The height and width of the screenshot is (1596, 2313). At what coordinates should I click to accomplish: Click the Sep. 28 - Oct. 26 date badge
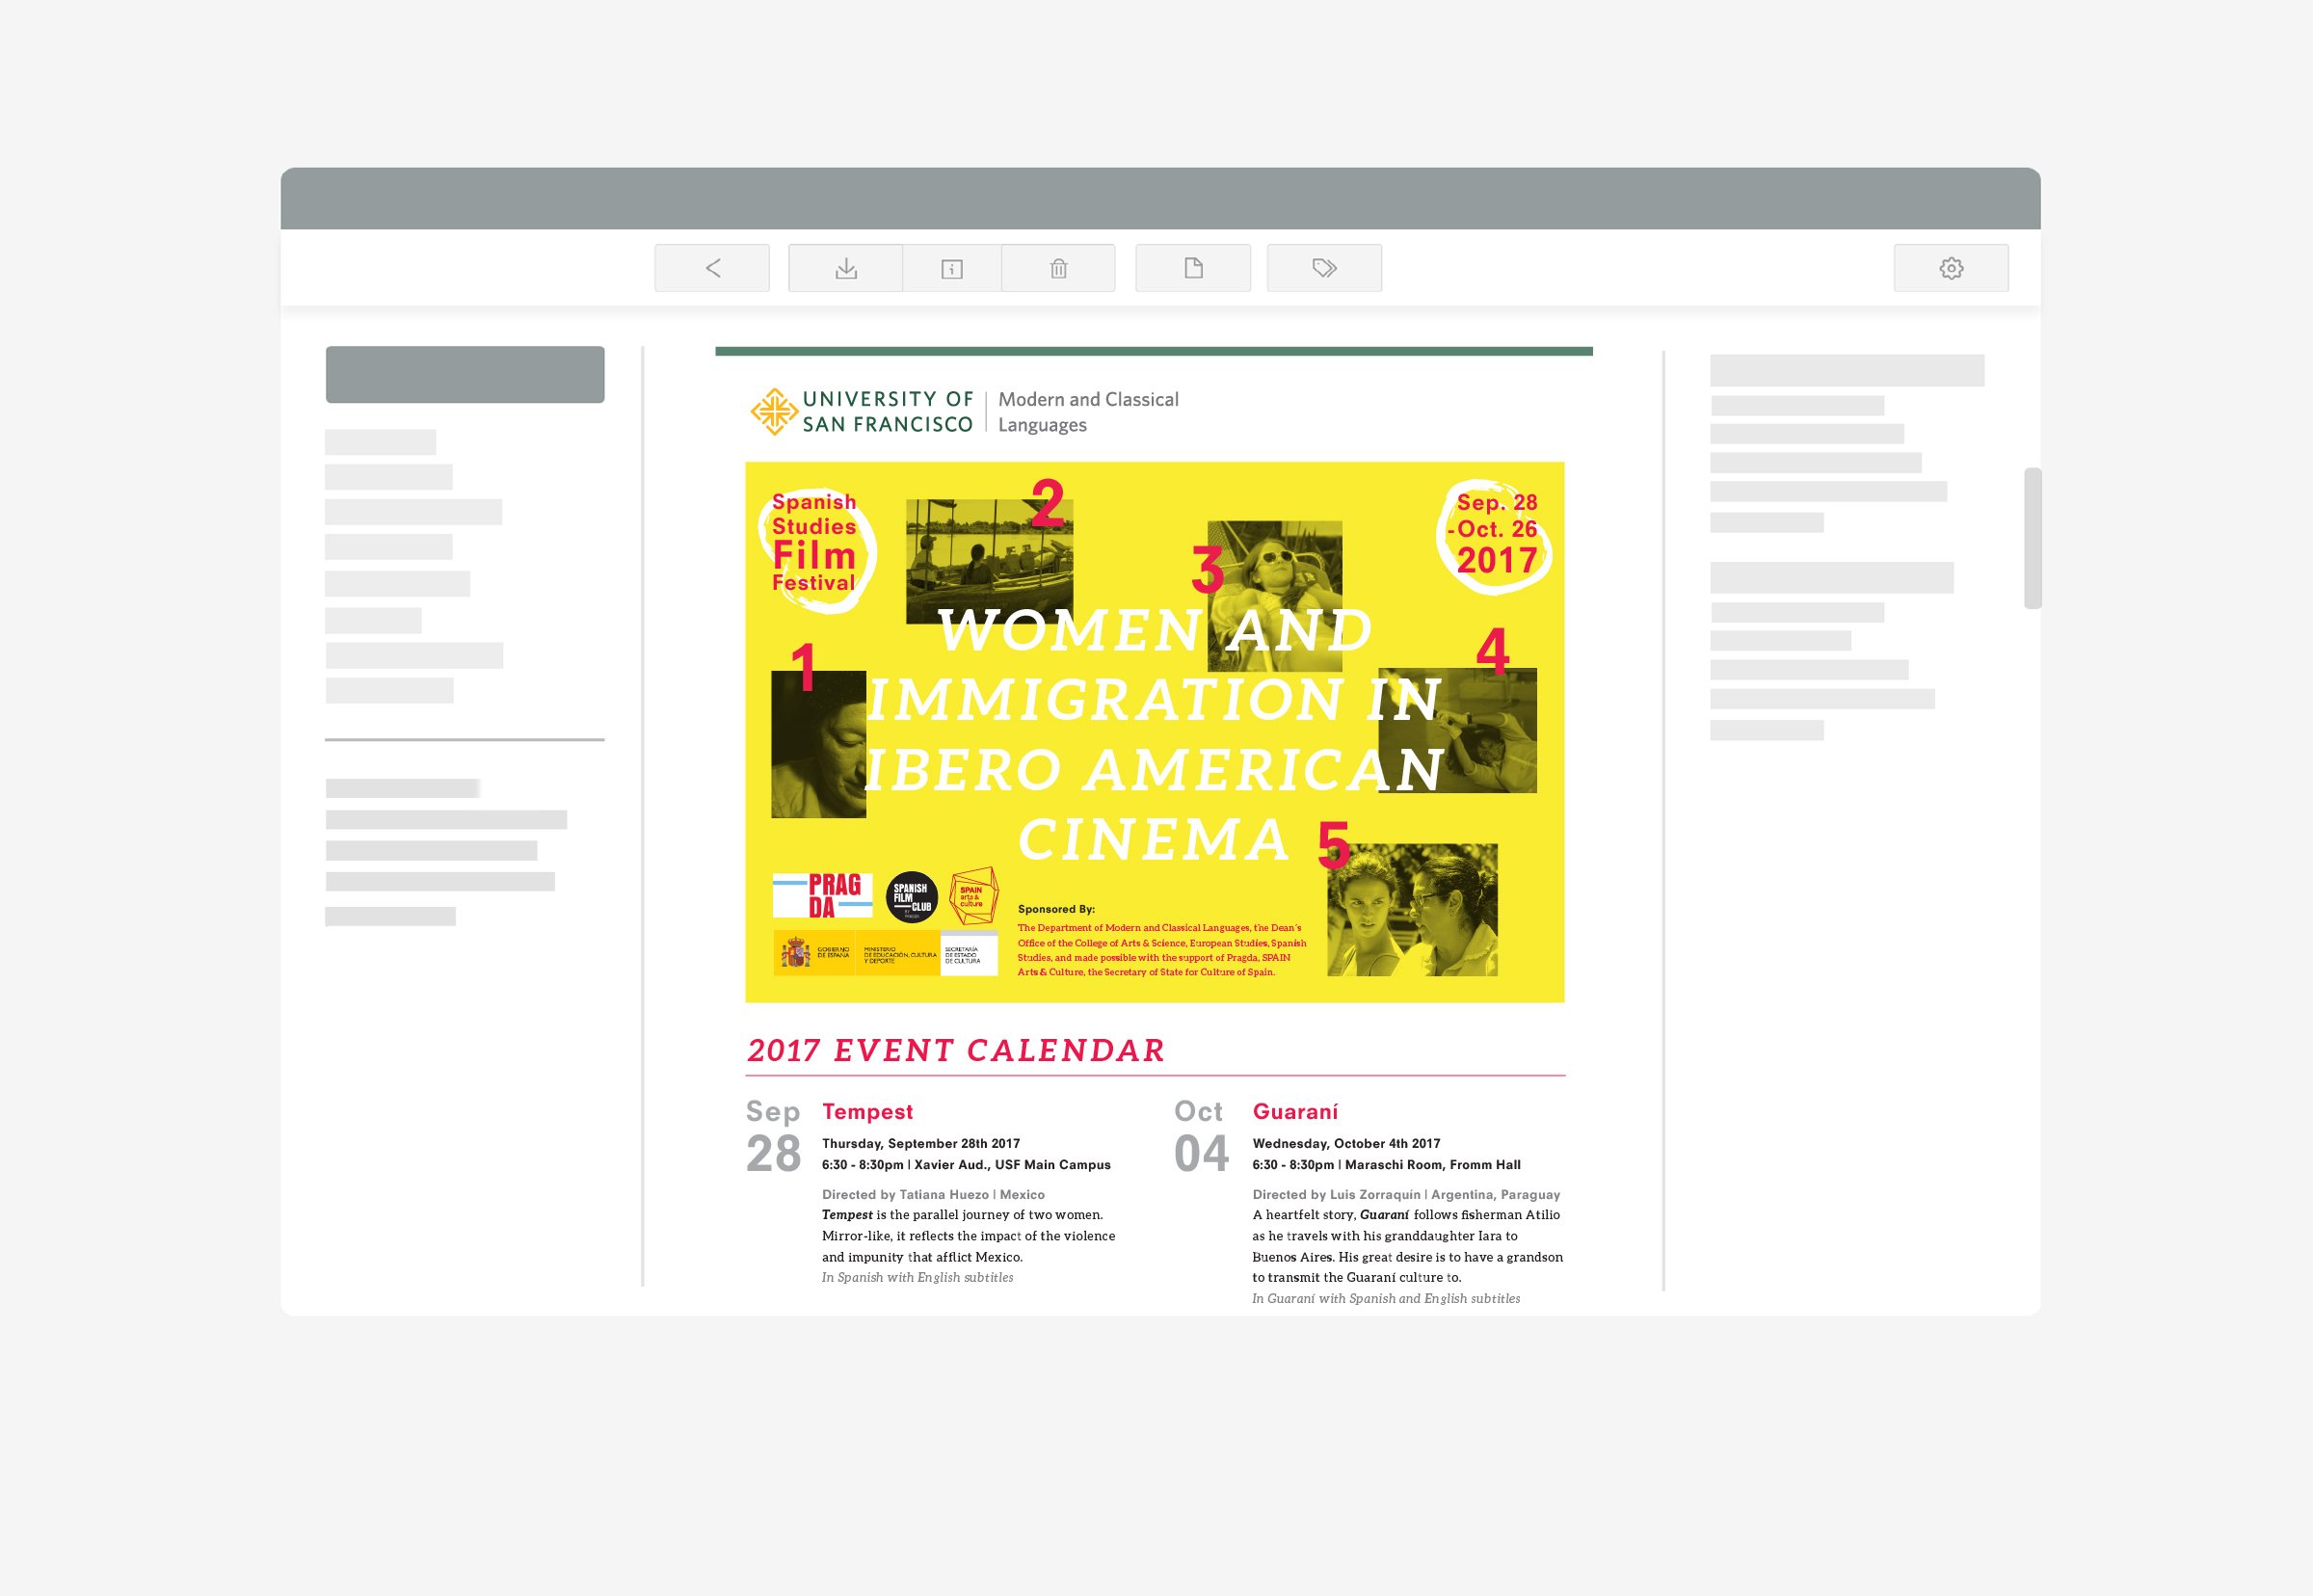pos(1495,536)
